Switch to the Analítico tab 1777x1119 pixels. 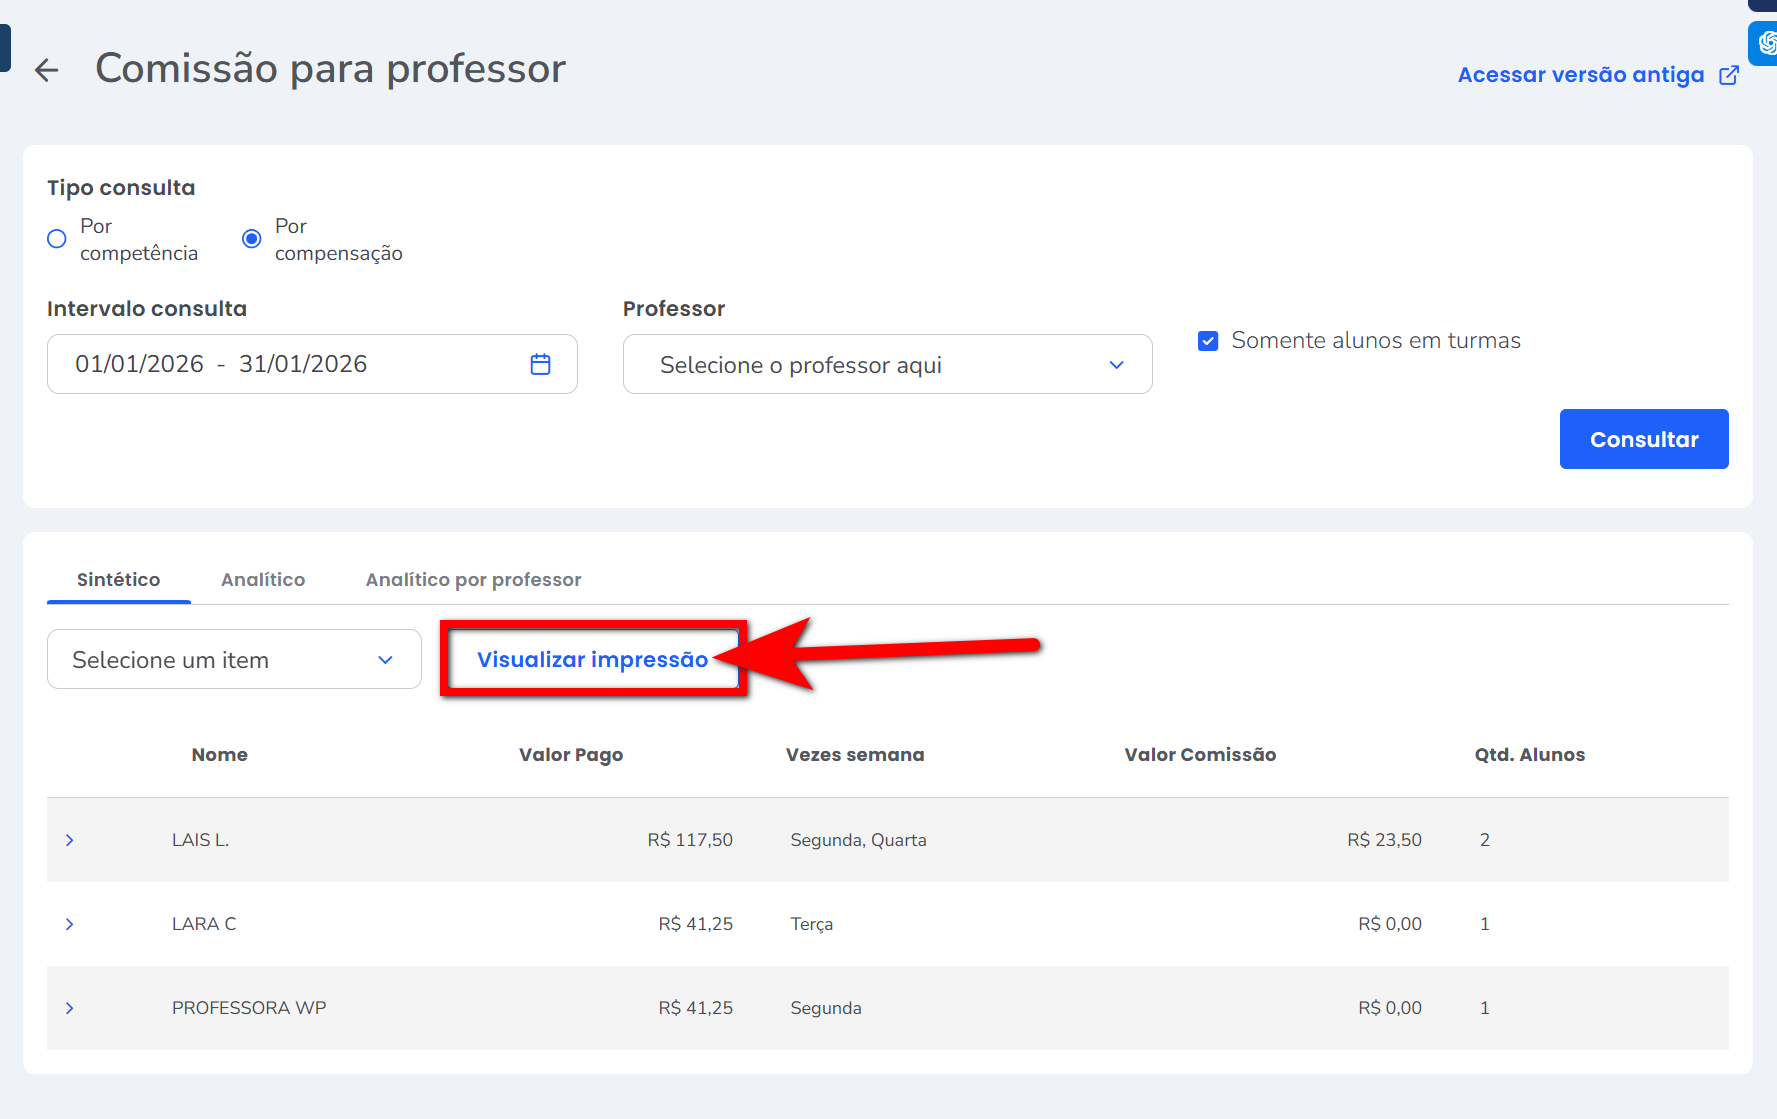263,580
